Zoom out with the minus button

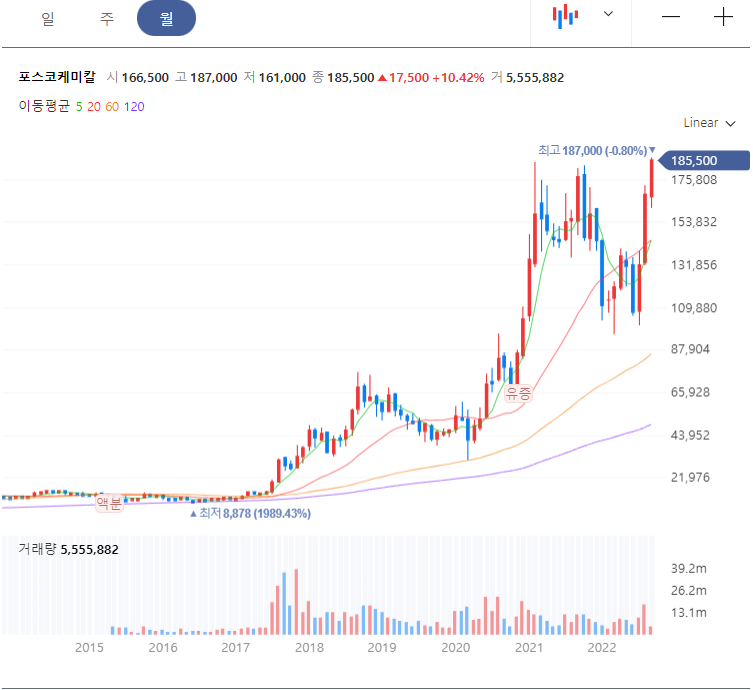[x=671, y=17]
